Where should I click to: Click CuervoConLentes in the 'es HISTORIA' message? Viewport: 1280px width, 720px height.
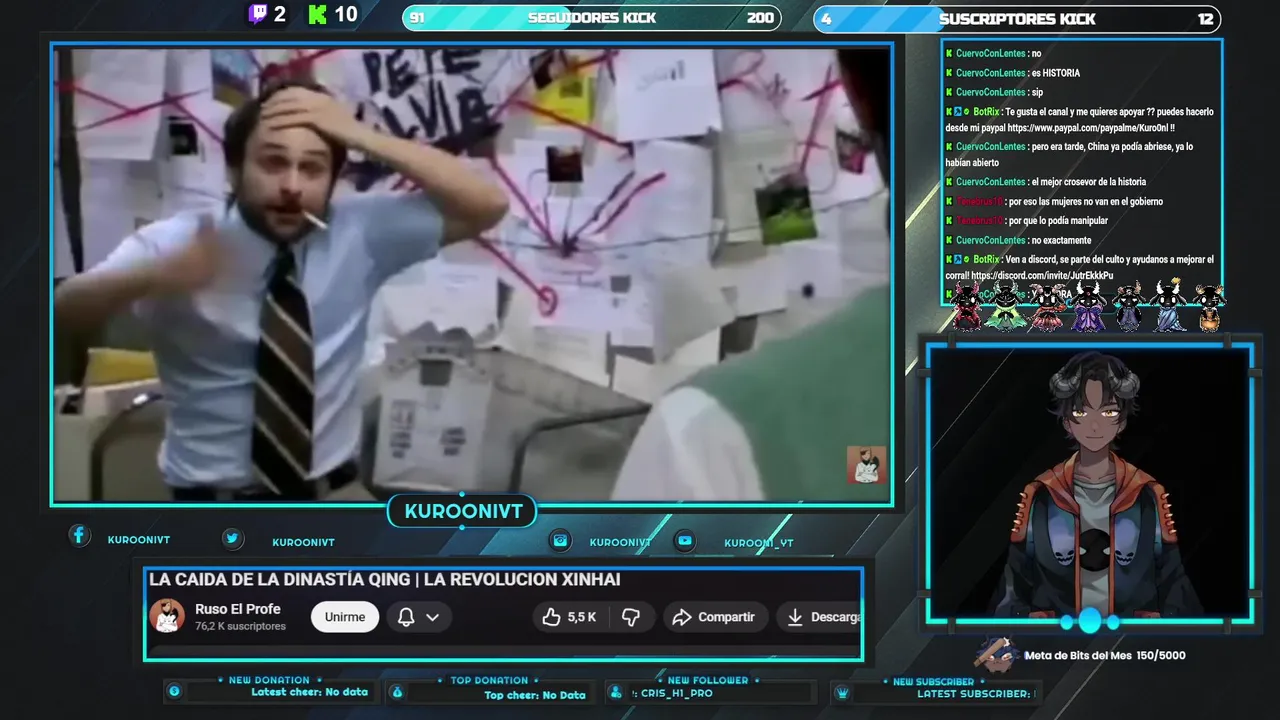tap(990, 73)
